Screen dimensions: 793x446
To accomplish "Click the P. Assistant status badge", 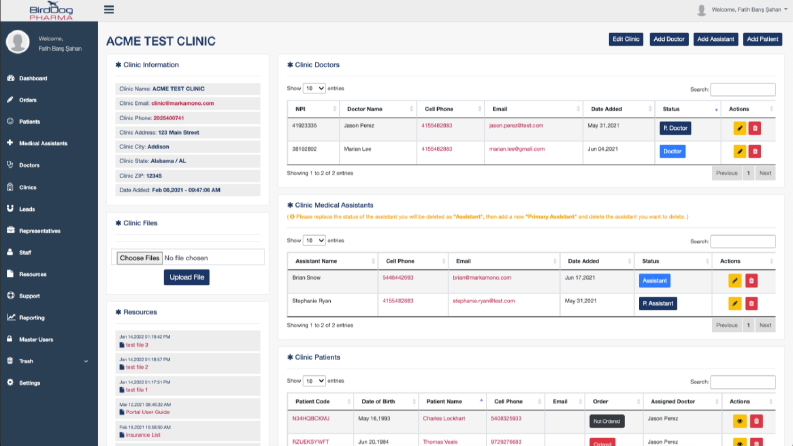I will tap(657, 303).
